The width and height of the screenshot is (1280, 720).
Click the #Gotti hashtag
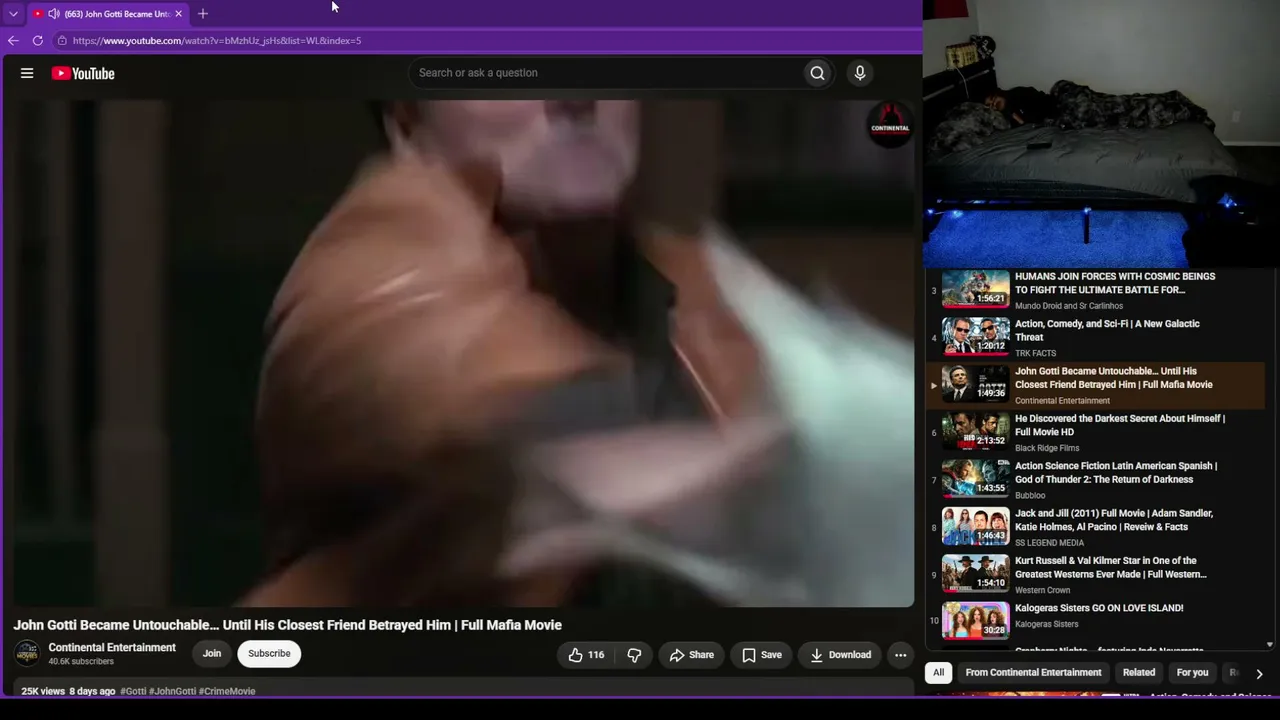(133, 691)
